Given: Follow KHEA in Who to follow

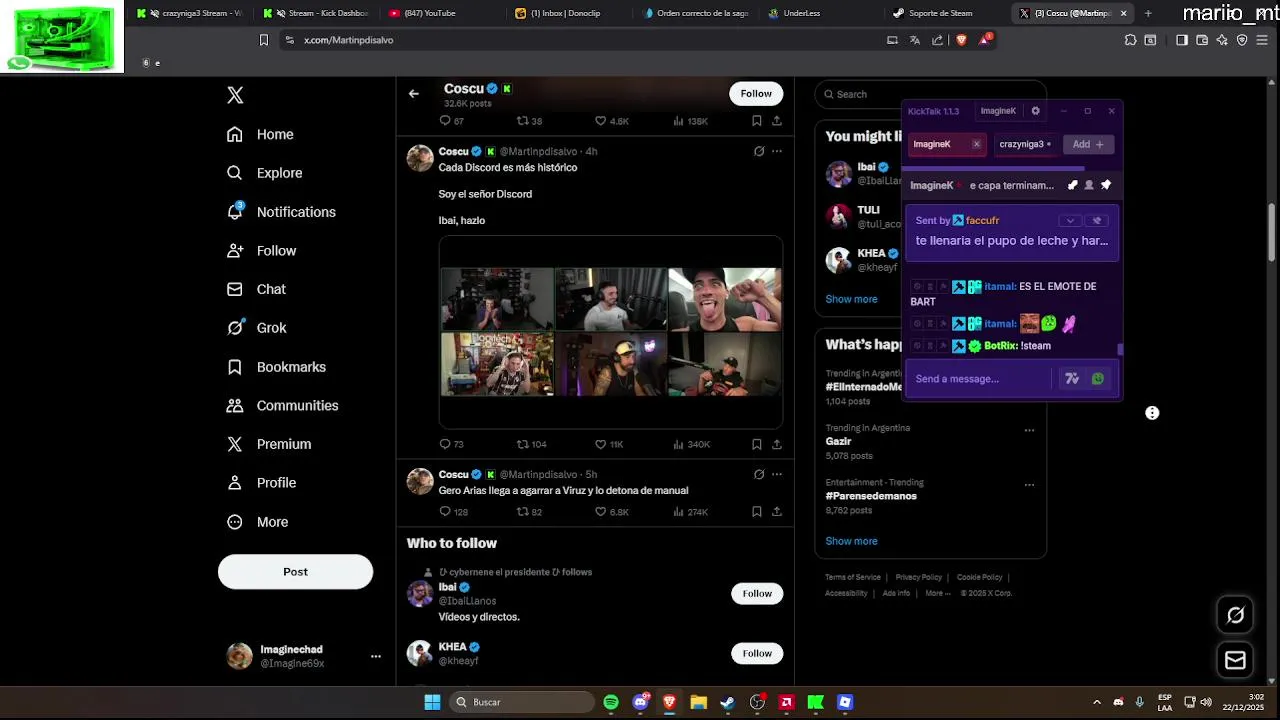Looking at the screenshot, I should click(x=757, y=653).
